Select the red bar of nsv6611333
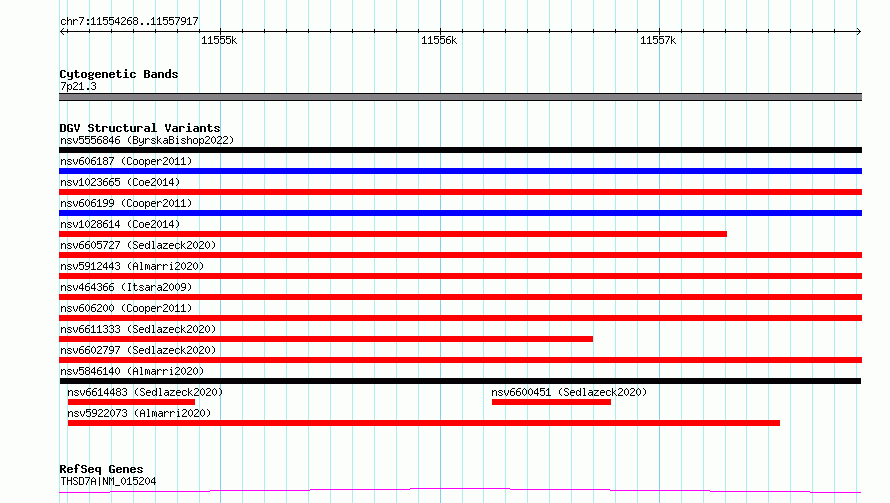The height and width of the screenshot is (503, 890). (x=326, y=339)
